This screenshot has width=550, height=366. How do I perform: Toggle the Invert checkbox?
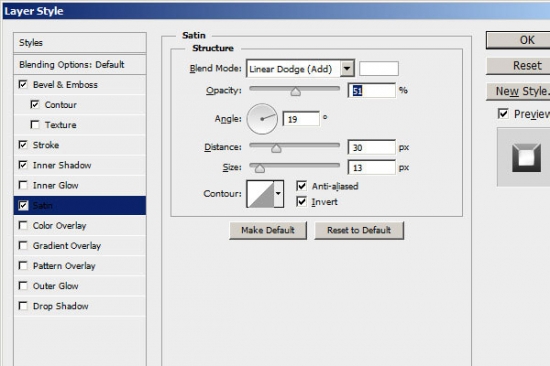[x=302, y=202]
